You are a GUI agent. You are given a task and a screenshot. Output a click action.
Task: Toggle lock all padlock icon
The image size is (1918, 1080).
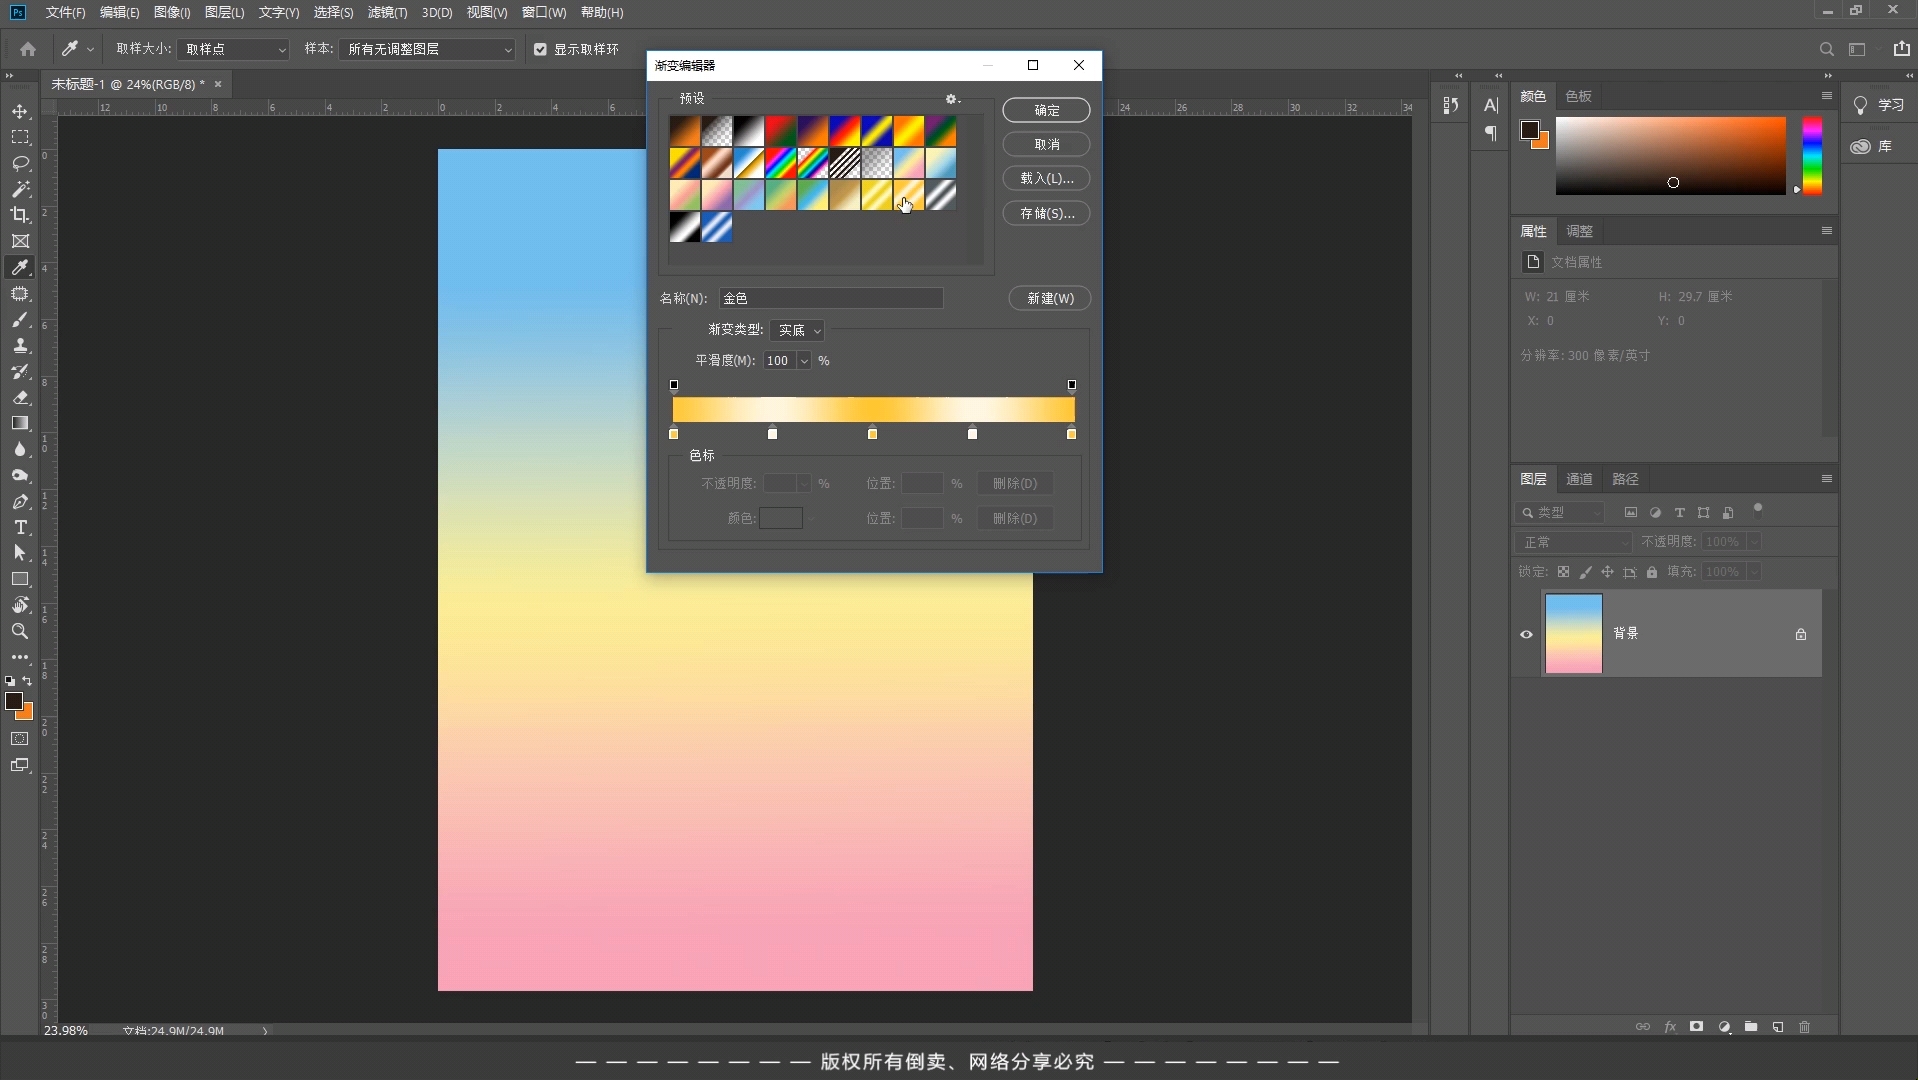[x=1652, y=572]
